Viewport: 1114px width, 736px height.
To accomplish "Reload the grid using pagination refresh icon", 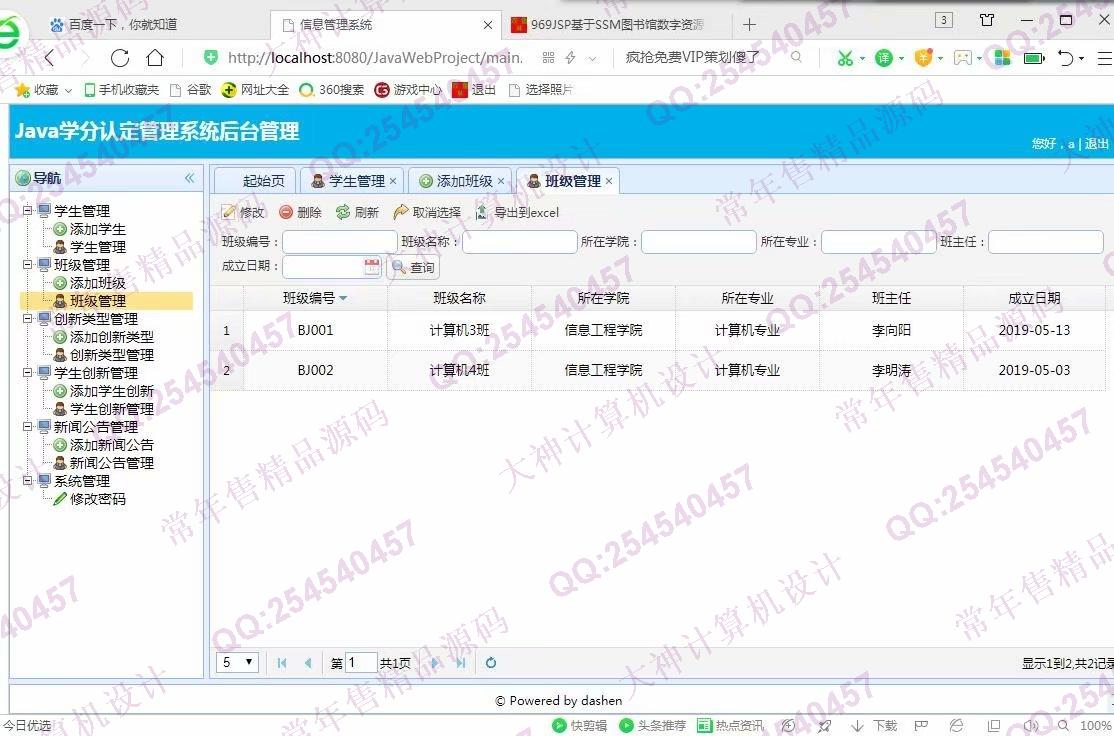I will pyautogui.click(x=491, y=663).
